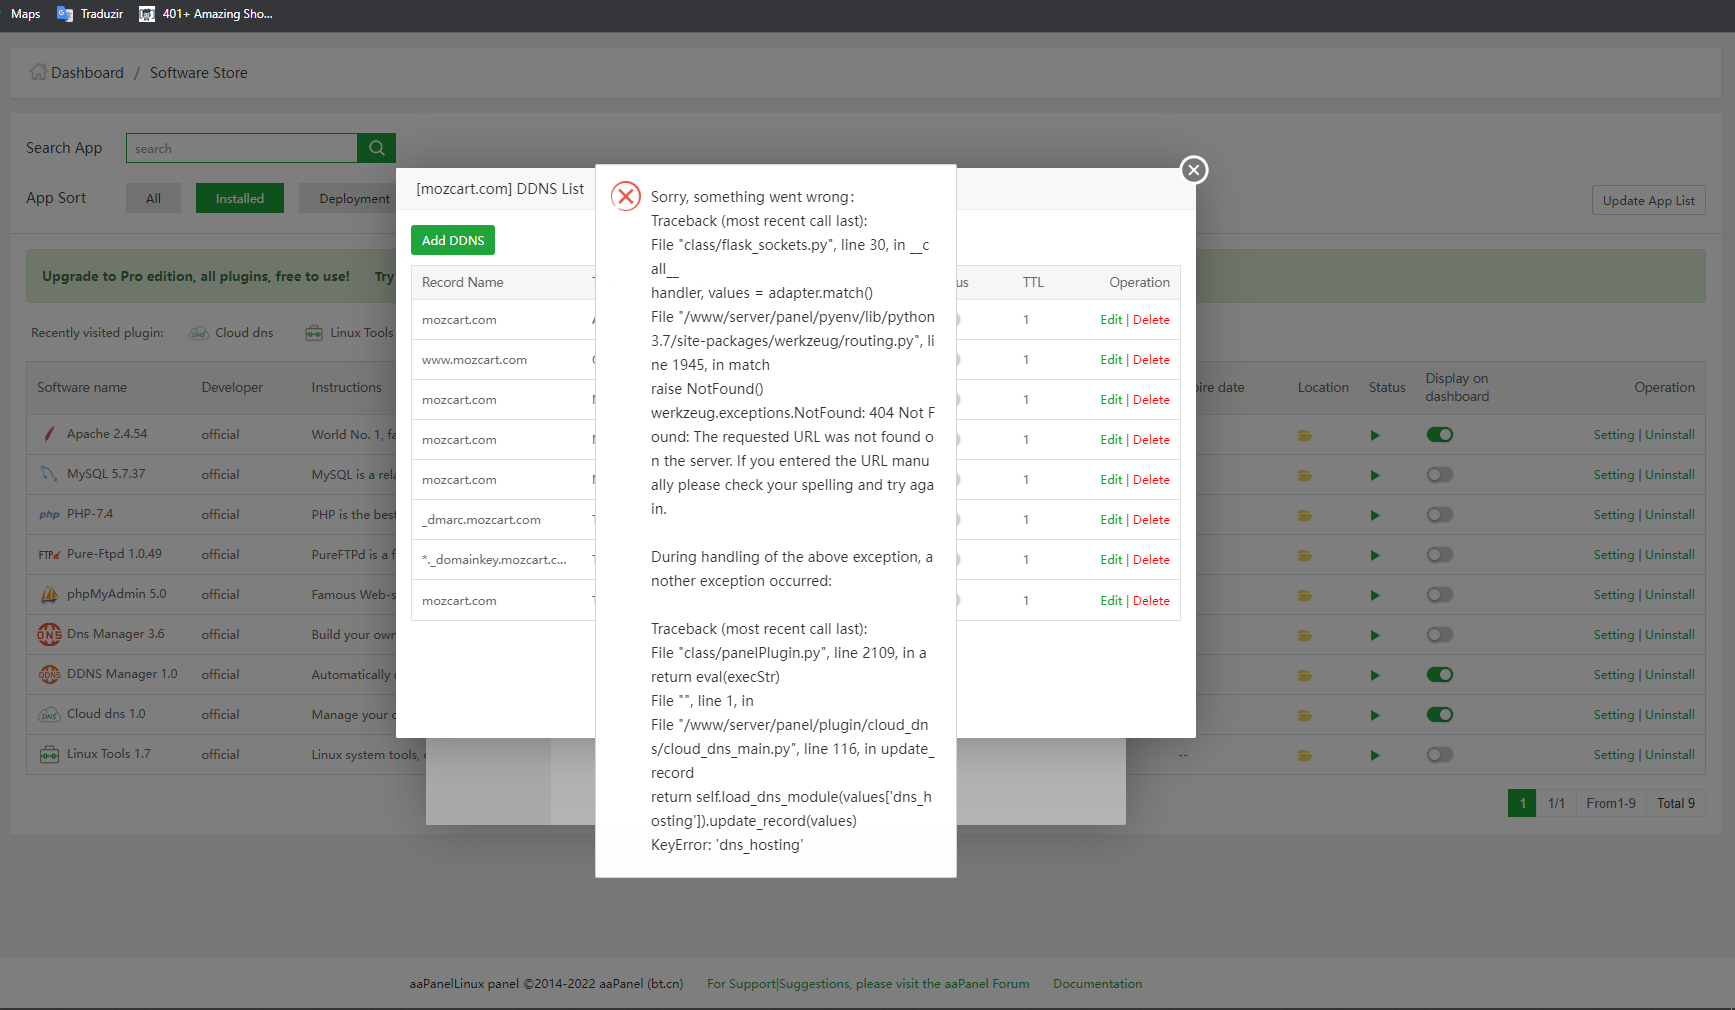Click the Dns Manager app icon

click(49, 634)
